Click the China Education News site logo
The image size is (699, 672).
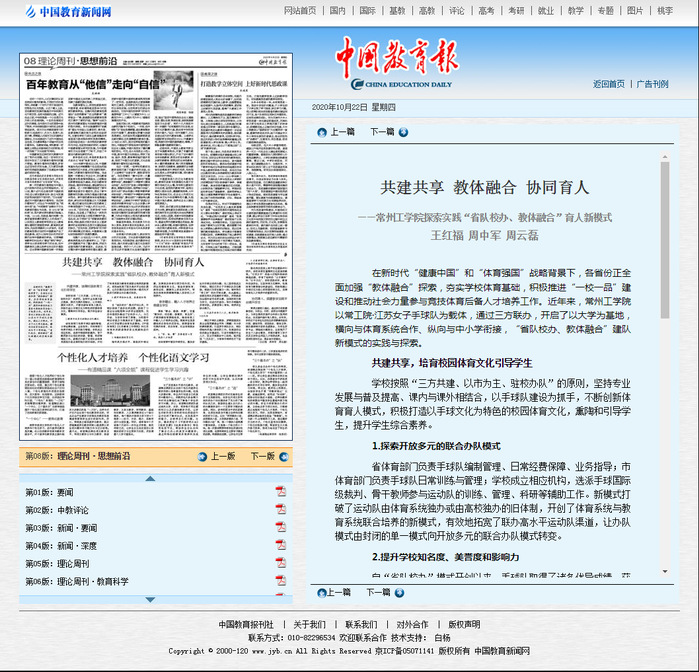pyautogui.click(x=60, y=12)
